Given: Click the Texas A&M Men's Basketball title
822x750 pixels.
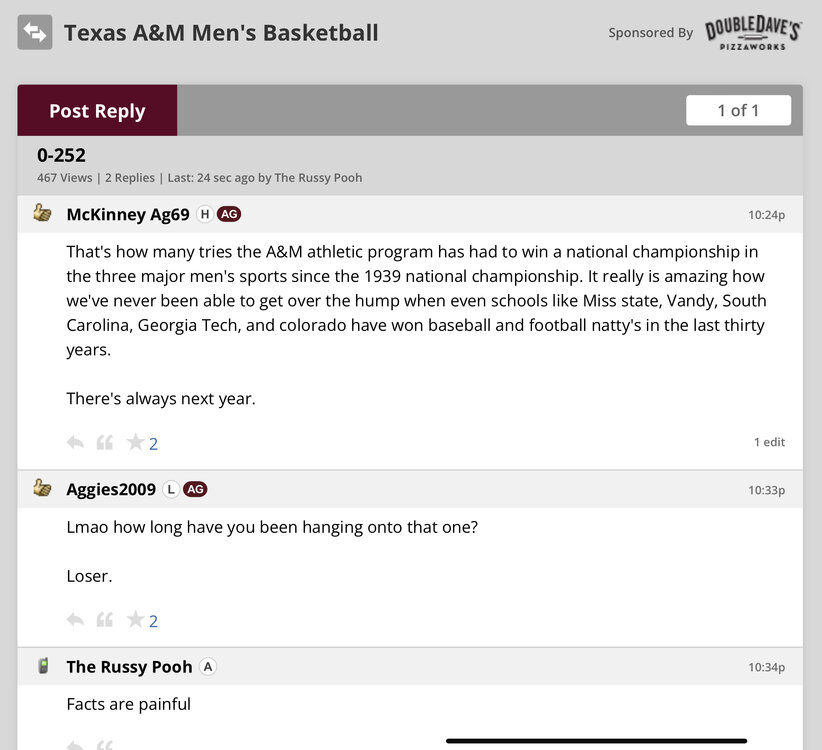Looking at the screenshot, I should pyautogui.click(x=221, y=33).
